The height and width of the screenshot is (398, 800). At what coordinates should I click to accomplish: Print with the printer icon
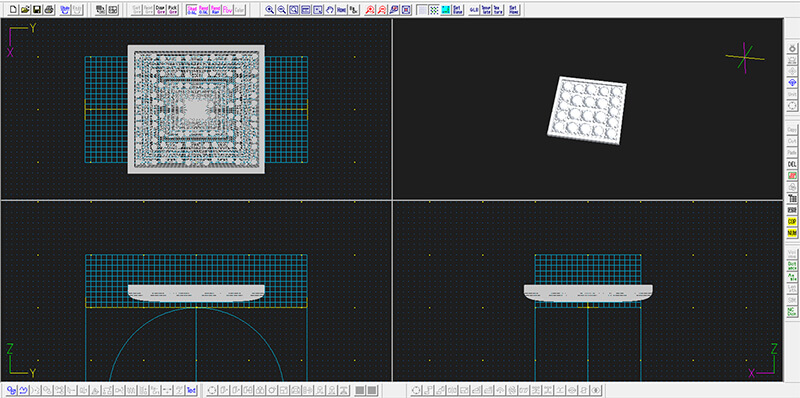[49, 9]
